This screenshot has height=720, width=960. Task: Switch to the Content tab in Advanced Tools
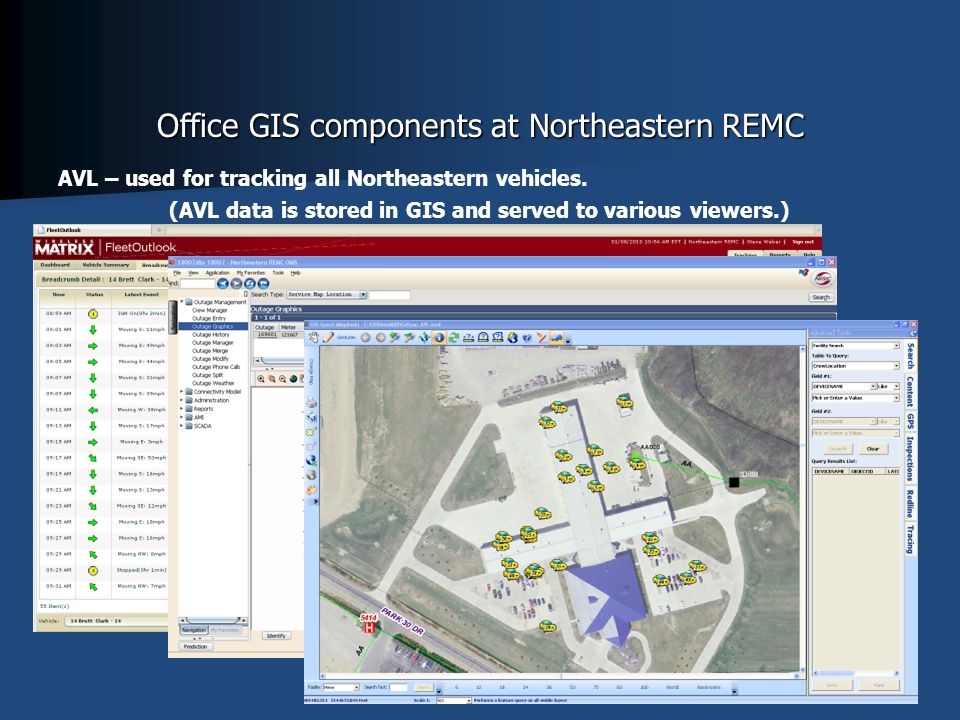(910, 392)
